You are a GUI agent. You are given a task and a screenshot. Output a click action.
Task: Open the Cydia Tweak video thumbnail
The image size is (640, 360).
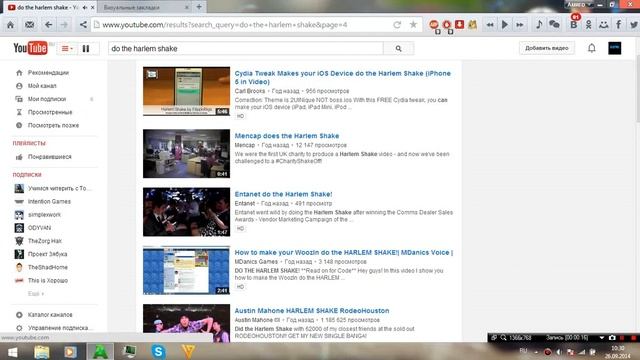pyautogui.click(x=187, y=91)
